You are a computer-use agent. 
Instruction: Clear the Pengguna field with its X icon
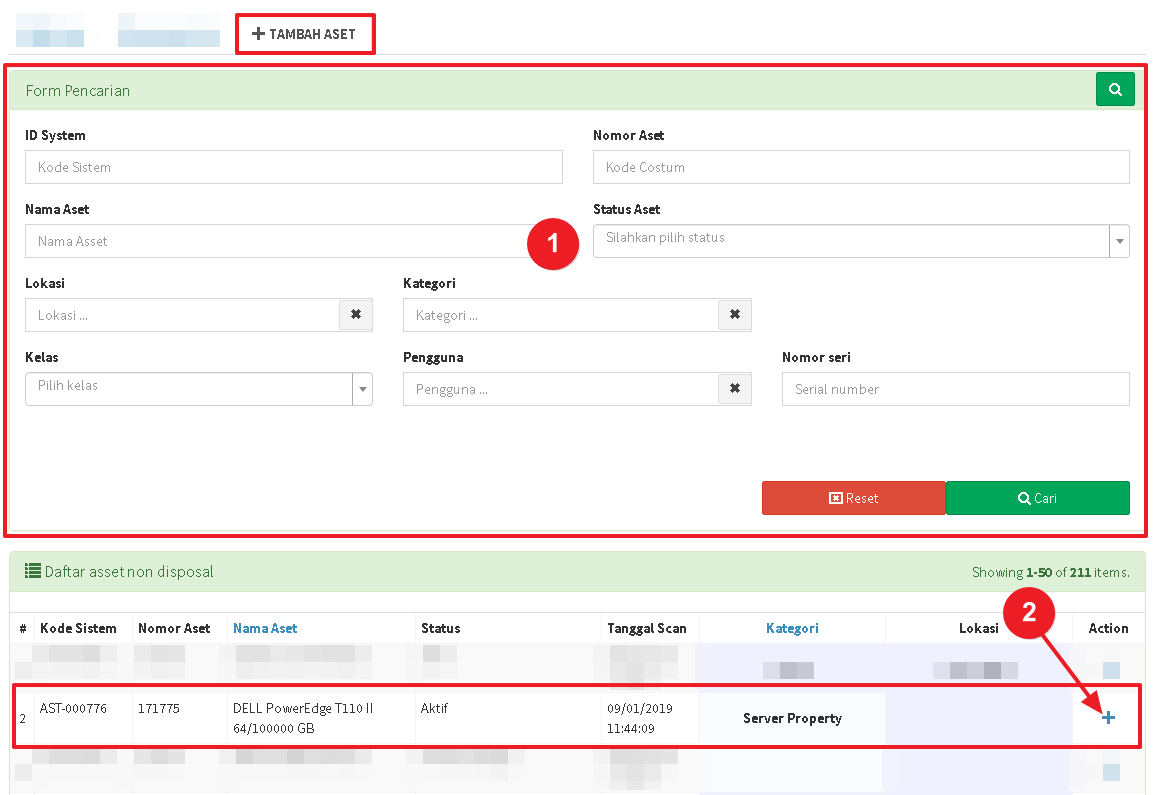[x=734, y=389]
